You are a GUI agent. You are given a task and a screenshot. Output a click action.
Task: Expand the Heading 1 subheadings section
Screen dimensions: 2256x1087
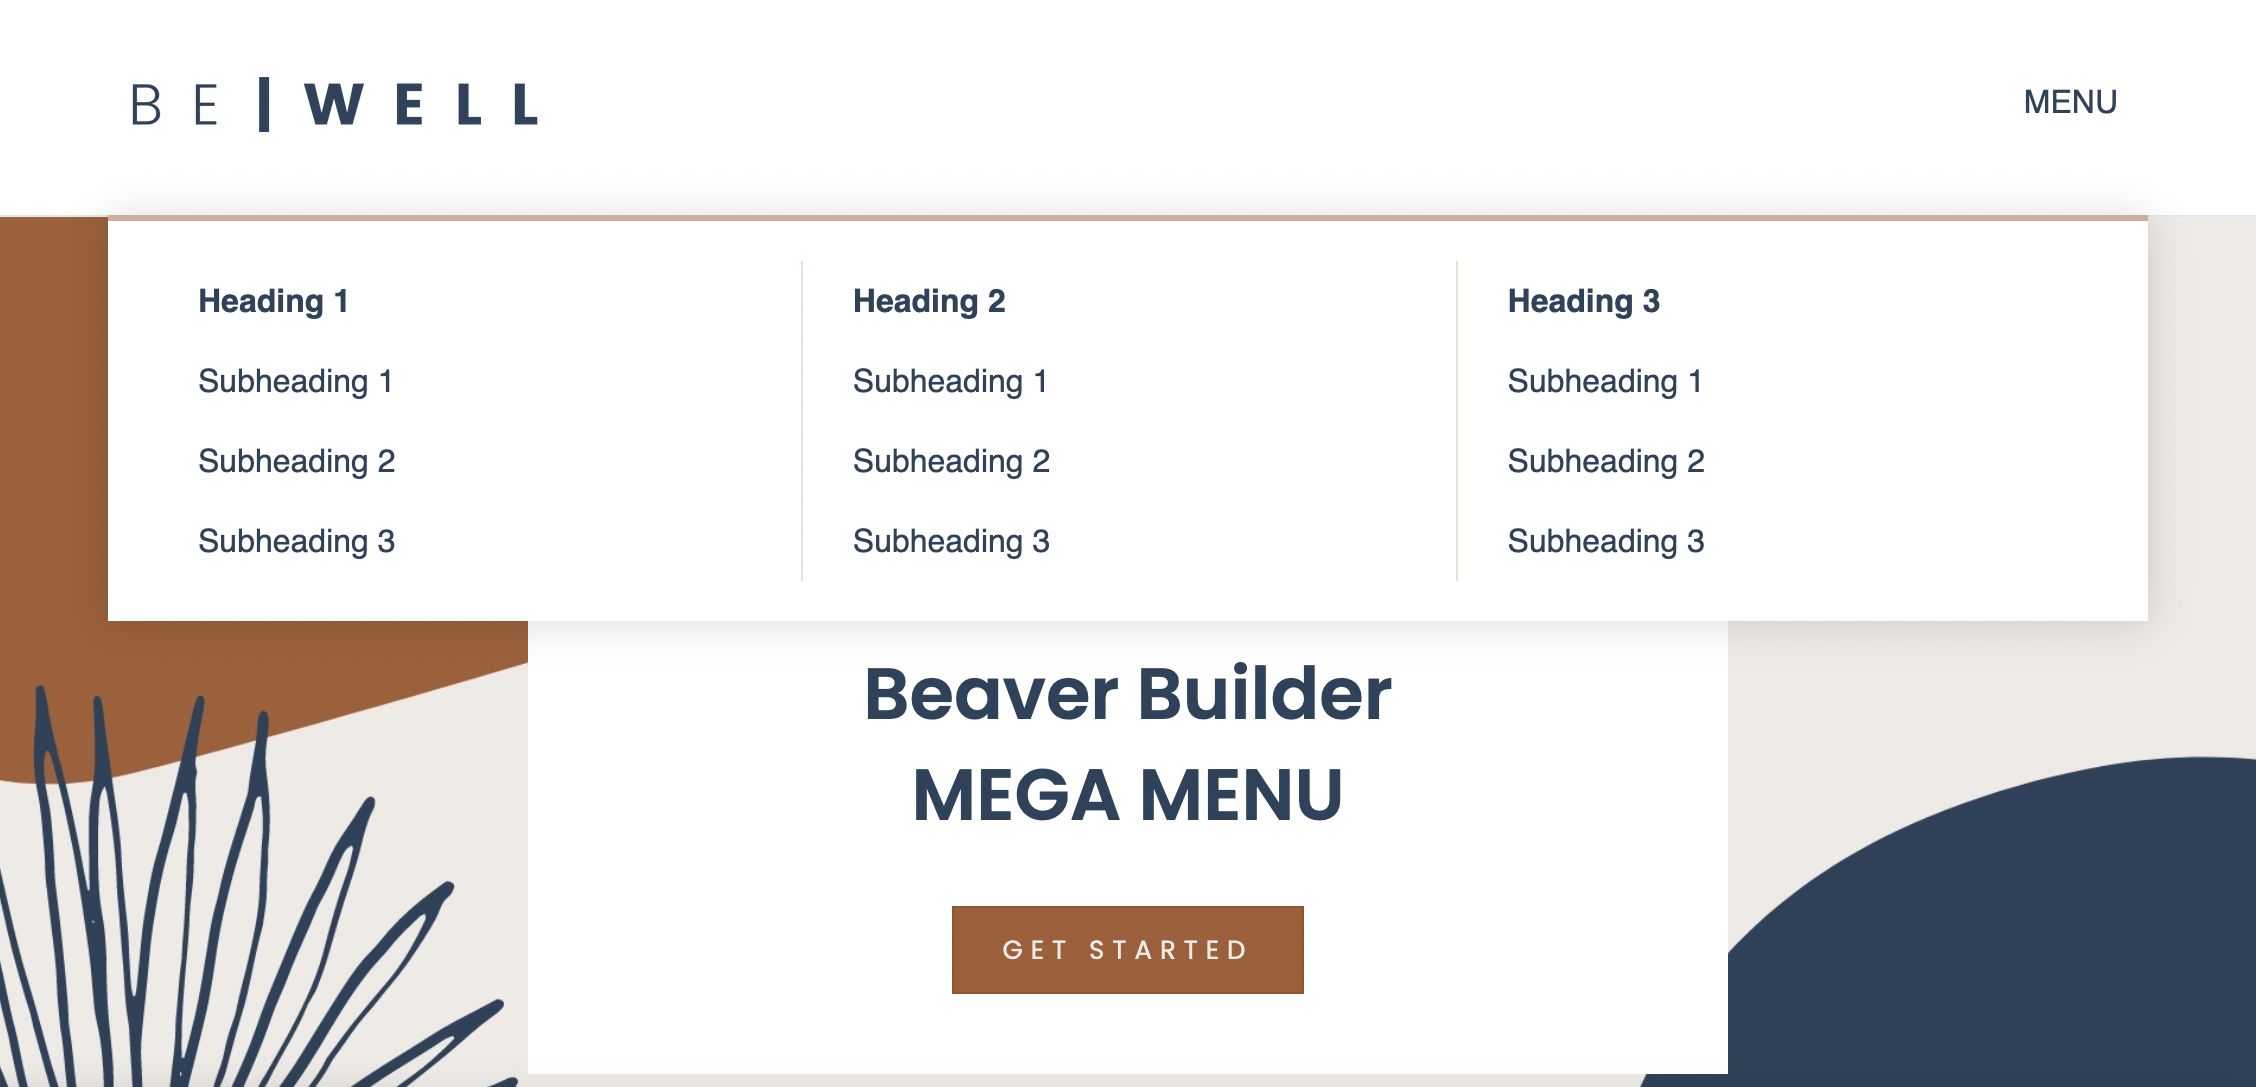click(273, 301)
